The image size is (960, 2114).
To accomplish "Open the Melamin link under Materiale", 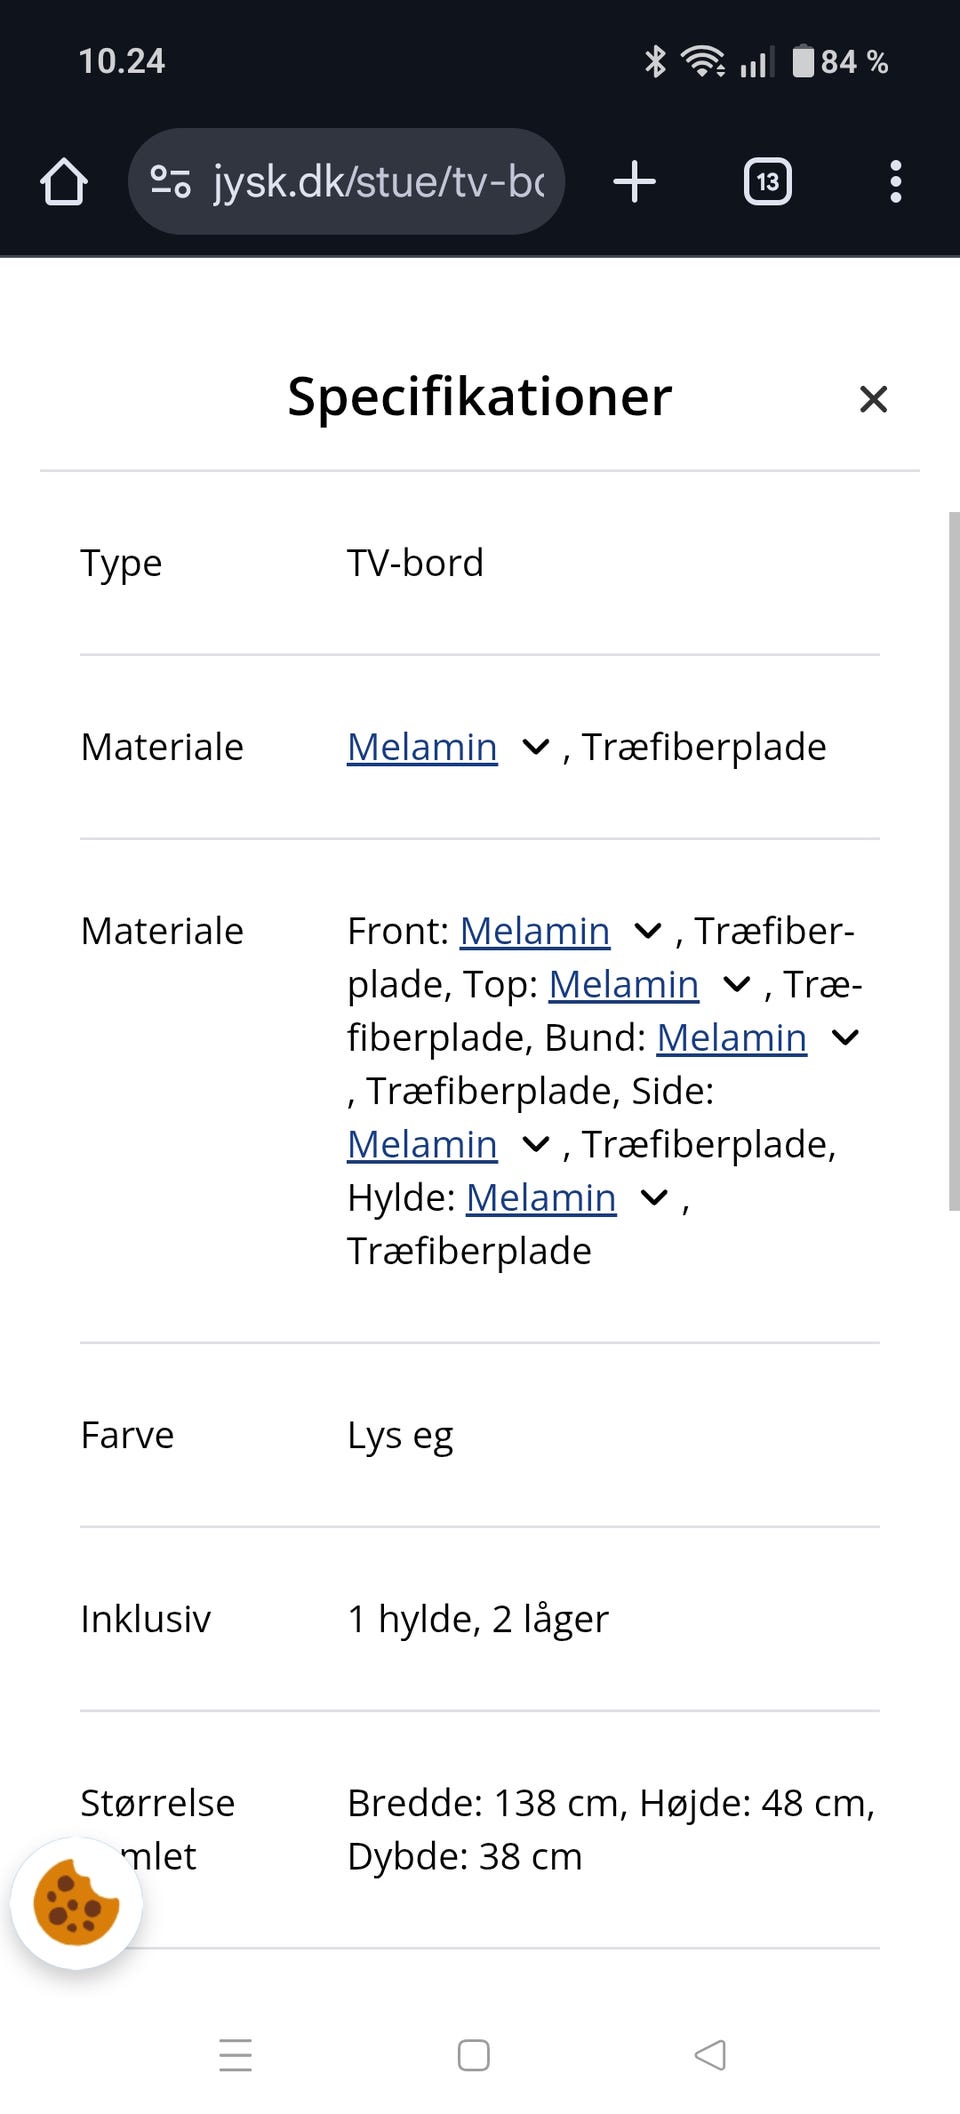I will pos(421,747).
